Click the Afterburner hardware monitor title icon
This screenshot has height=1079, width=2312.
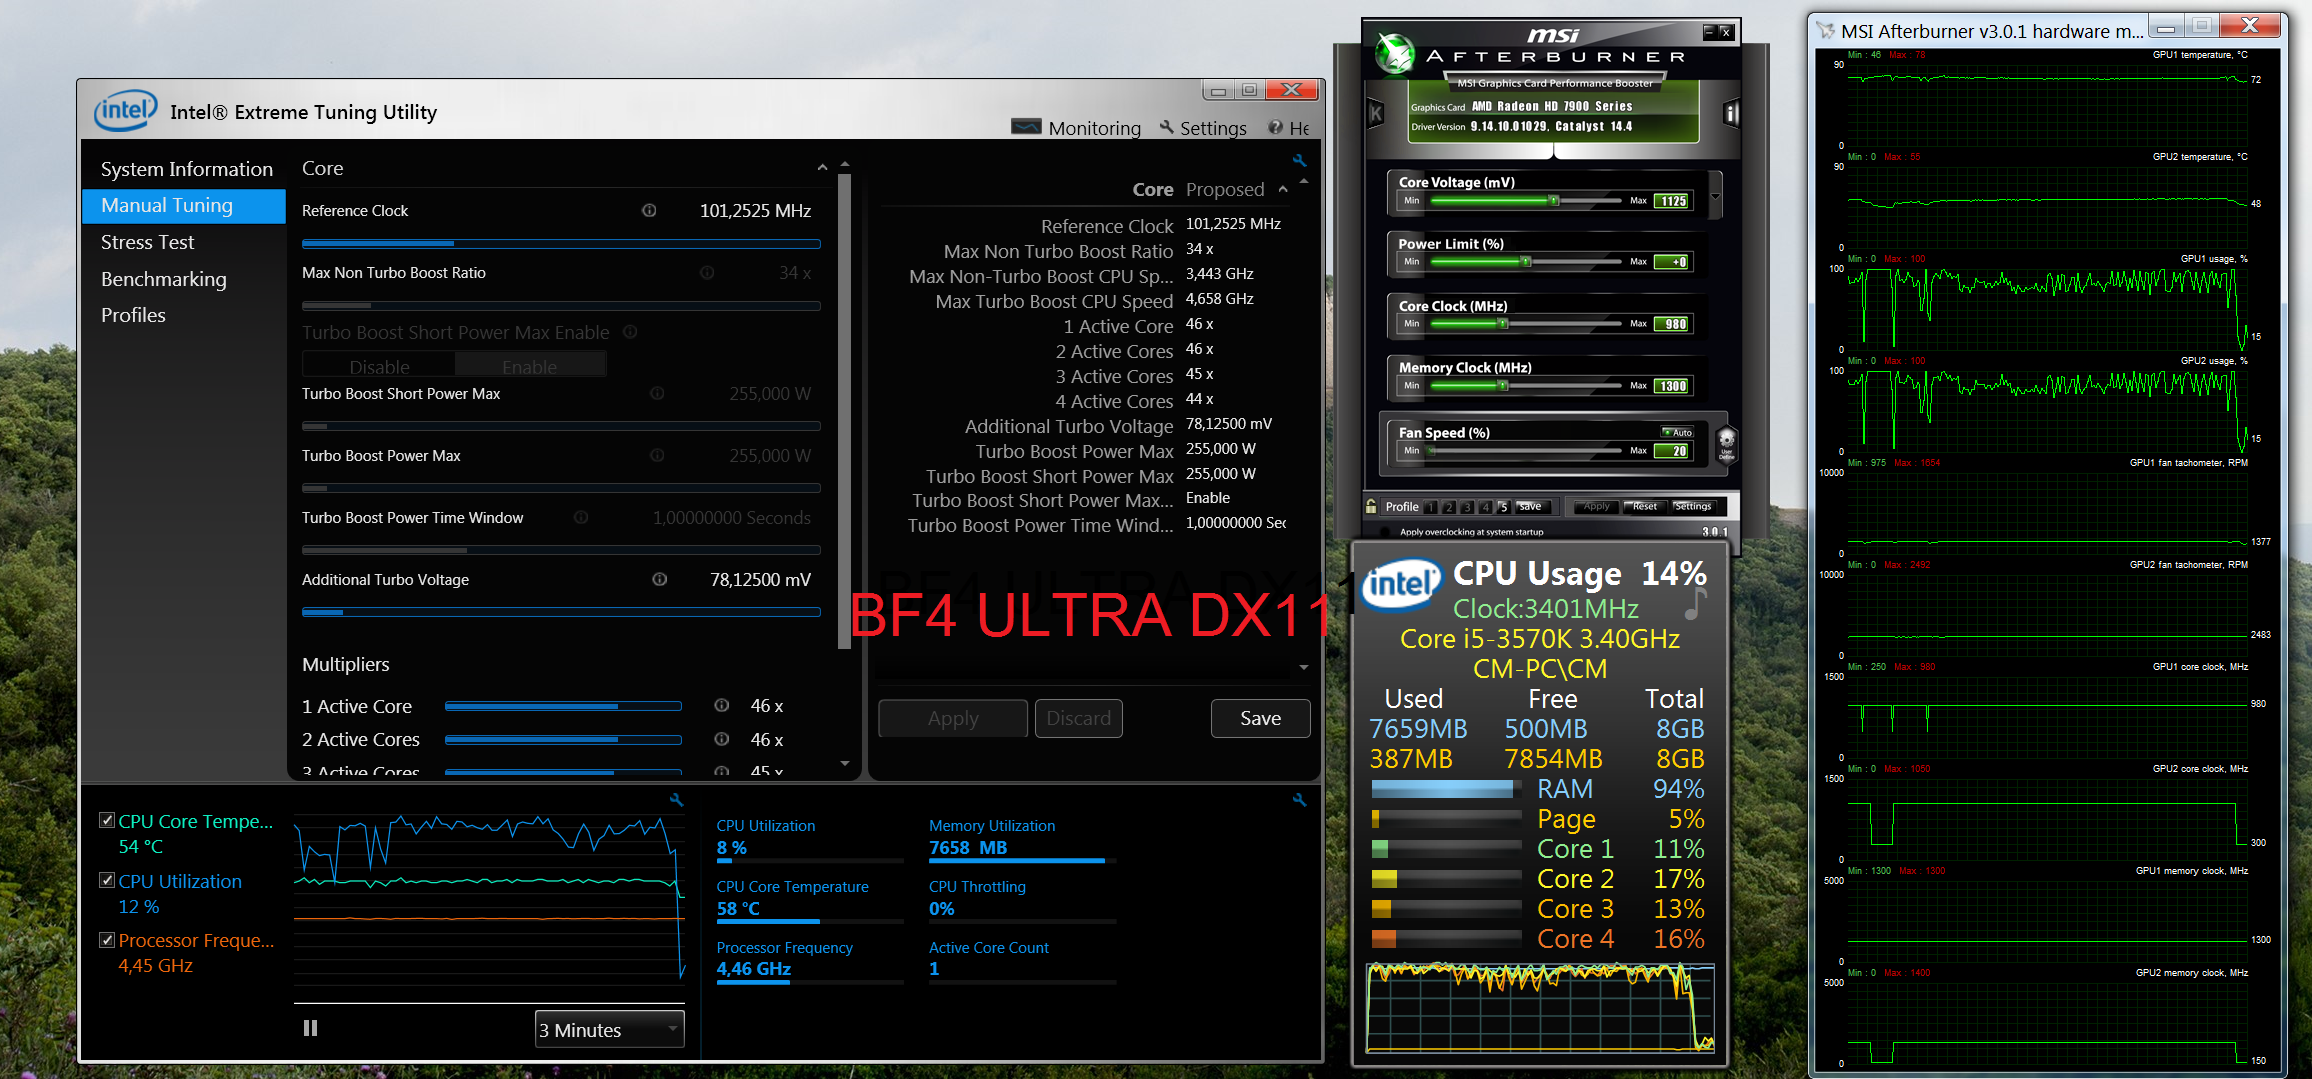click(1826, 31)
